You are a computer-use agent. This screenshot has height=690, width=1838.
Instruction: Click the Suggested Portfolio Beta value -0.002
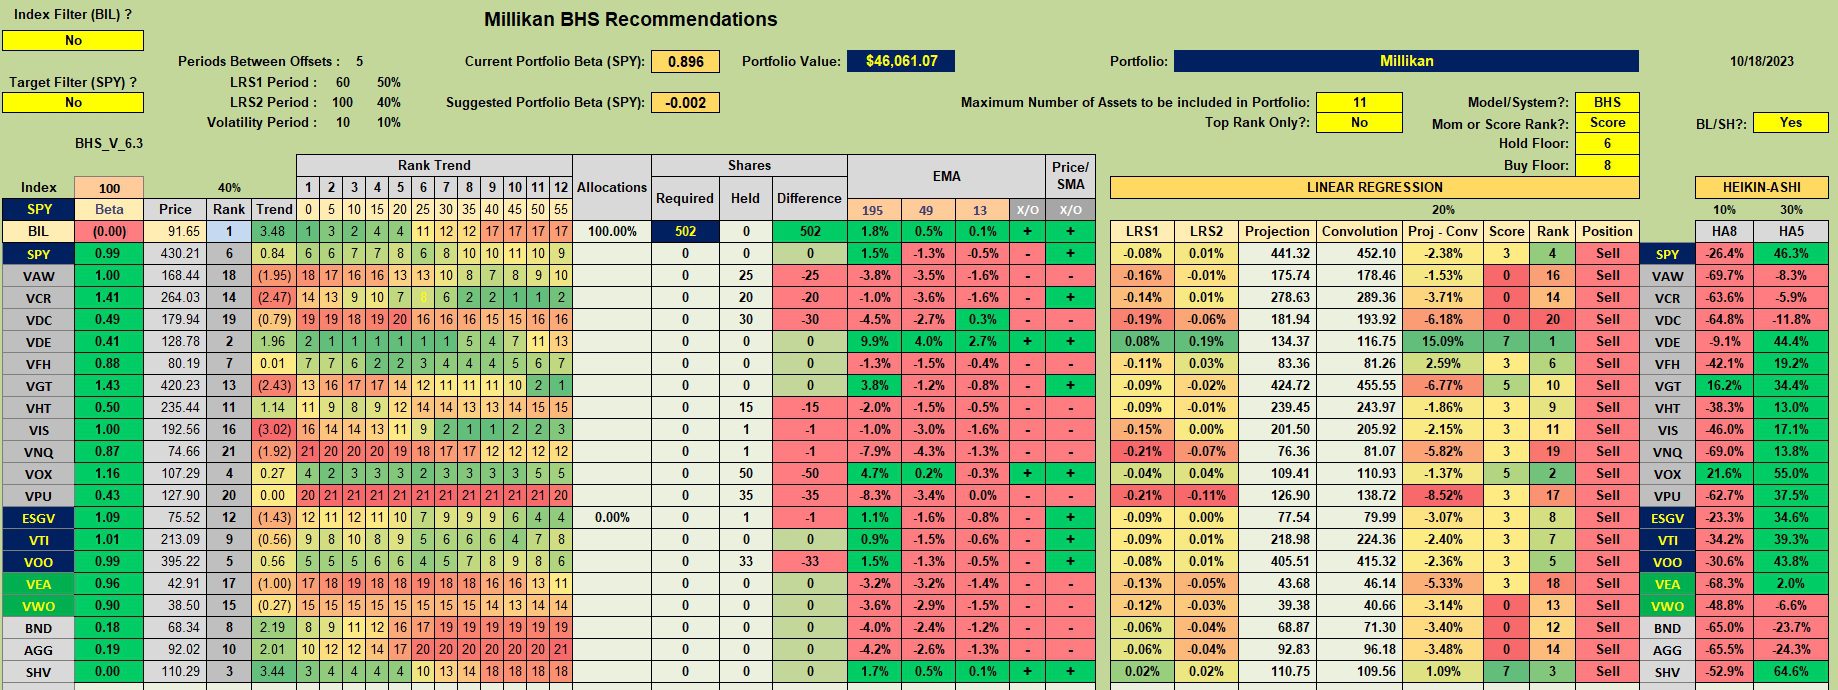tap(685, 103)
